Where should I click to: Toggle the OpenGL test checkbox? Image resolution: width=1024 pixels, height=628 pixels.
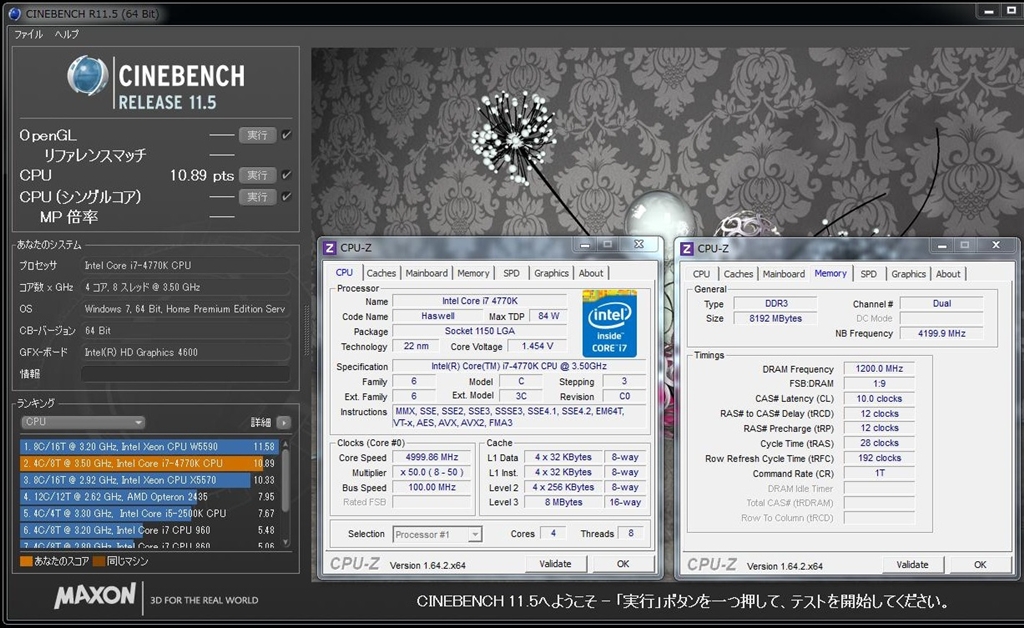pyautogui.click(x=287, y=135)
